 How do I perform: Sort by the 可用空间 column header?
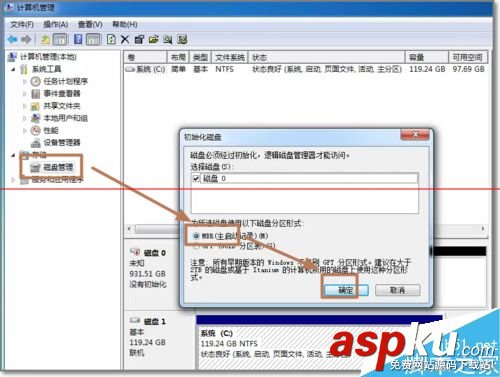coord(468,57)
